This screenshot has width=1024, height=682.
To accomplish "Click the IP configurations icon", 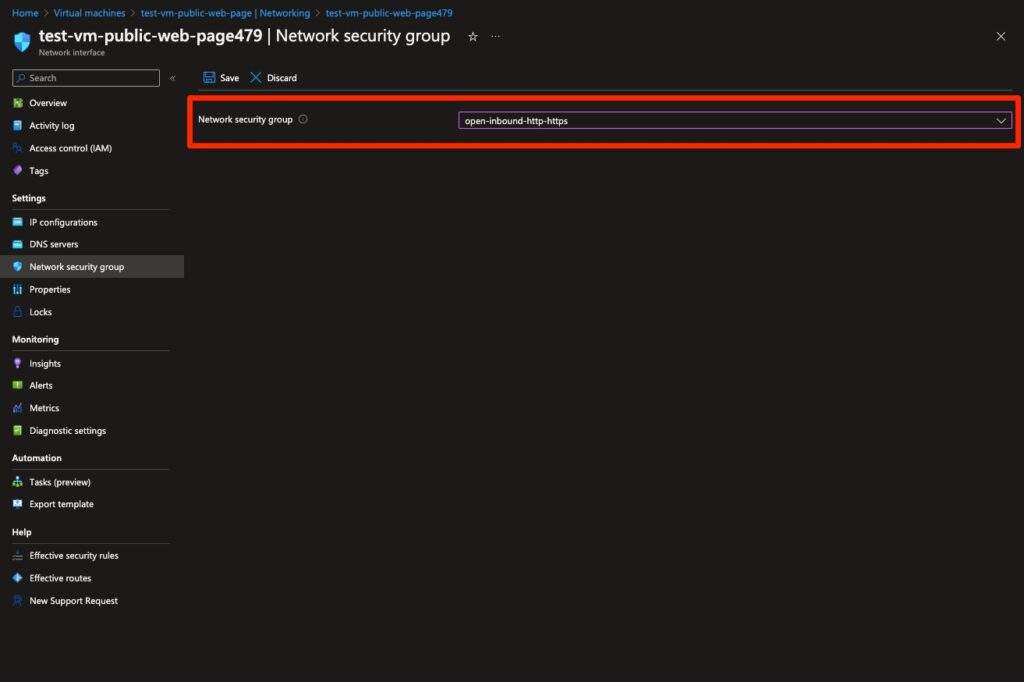I will 18,222.
